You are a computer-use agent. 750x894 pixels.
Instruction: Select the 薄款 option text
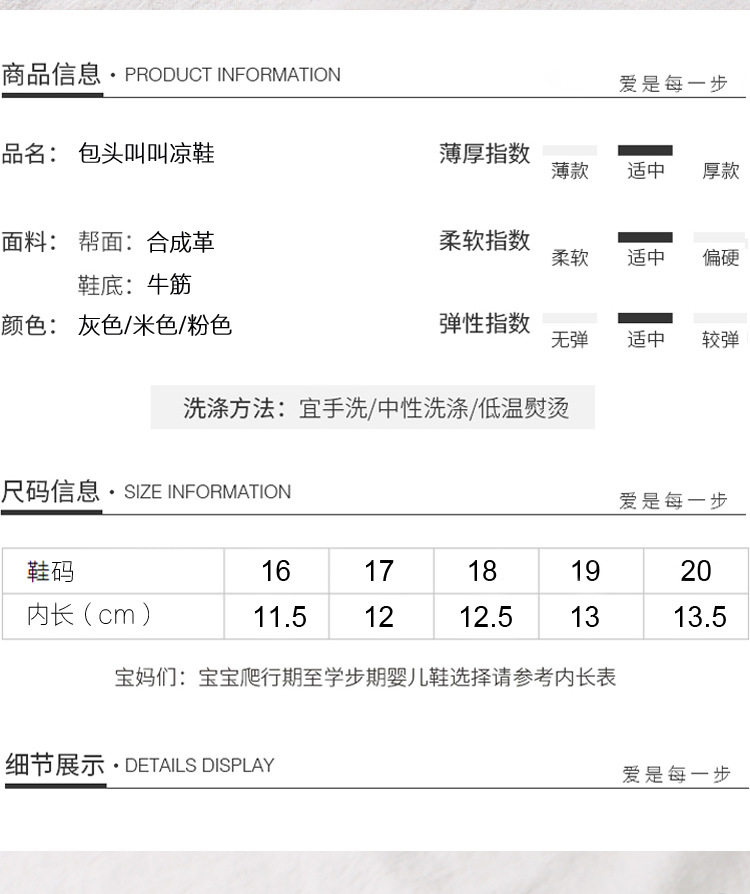569,170
